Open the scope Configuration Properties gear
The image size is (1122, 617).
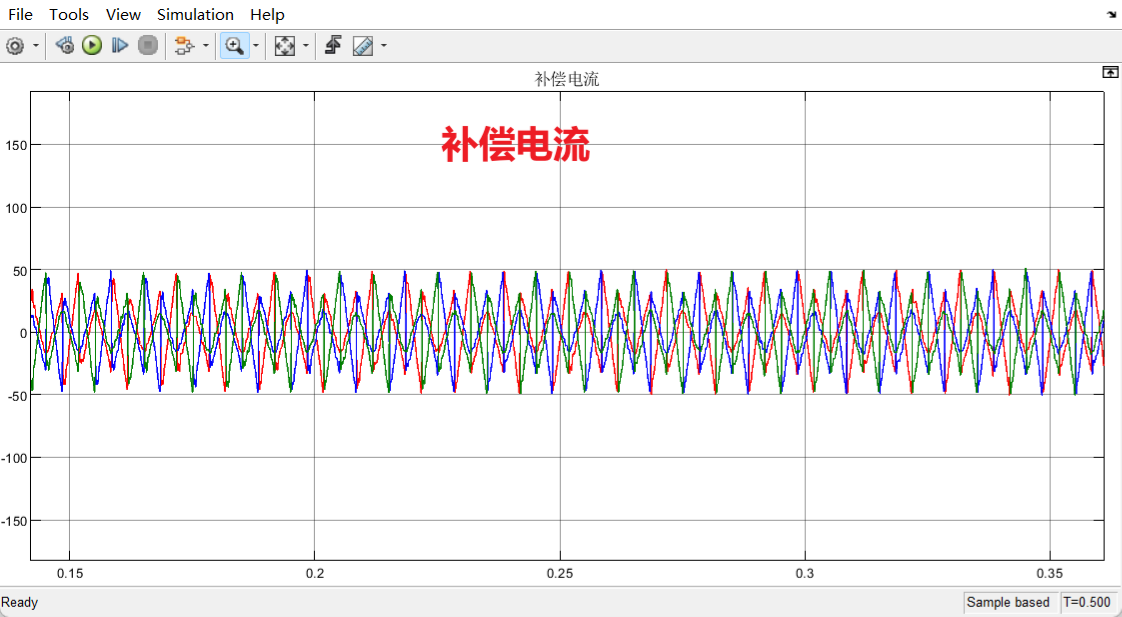coord(15,45)
